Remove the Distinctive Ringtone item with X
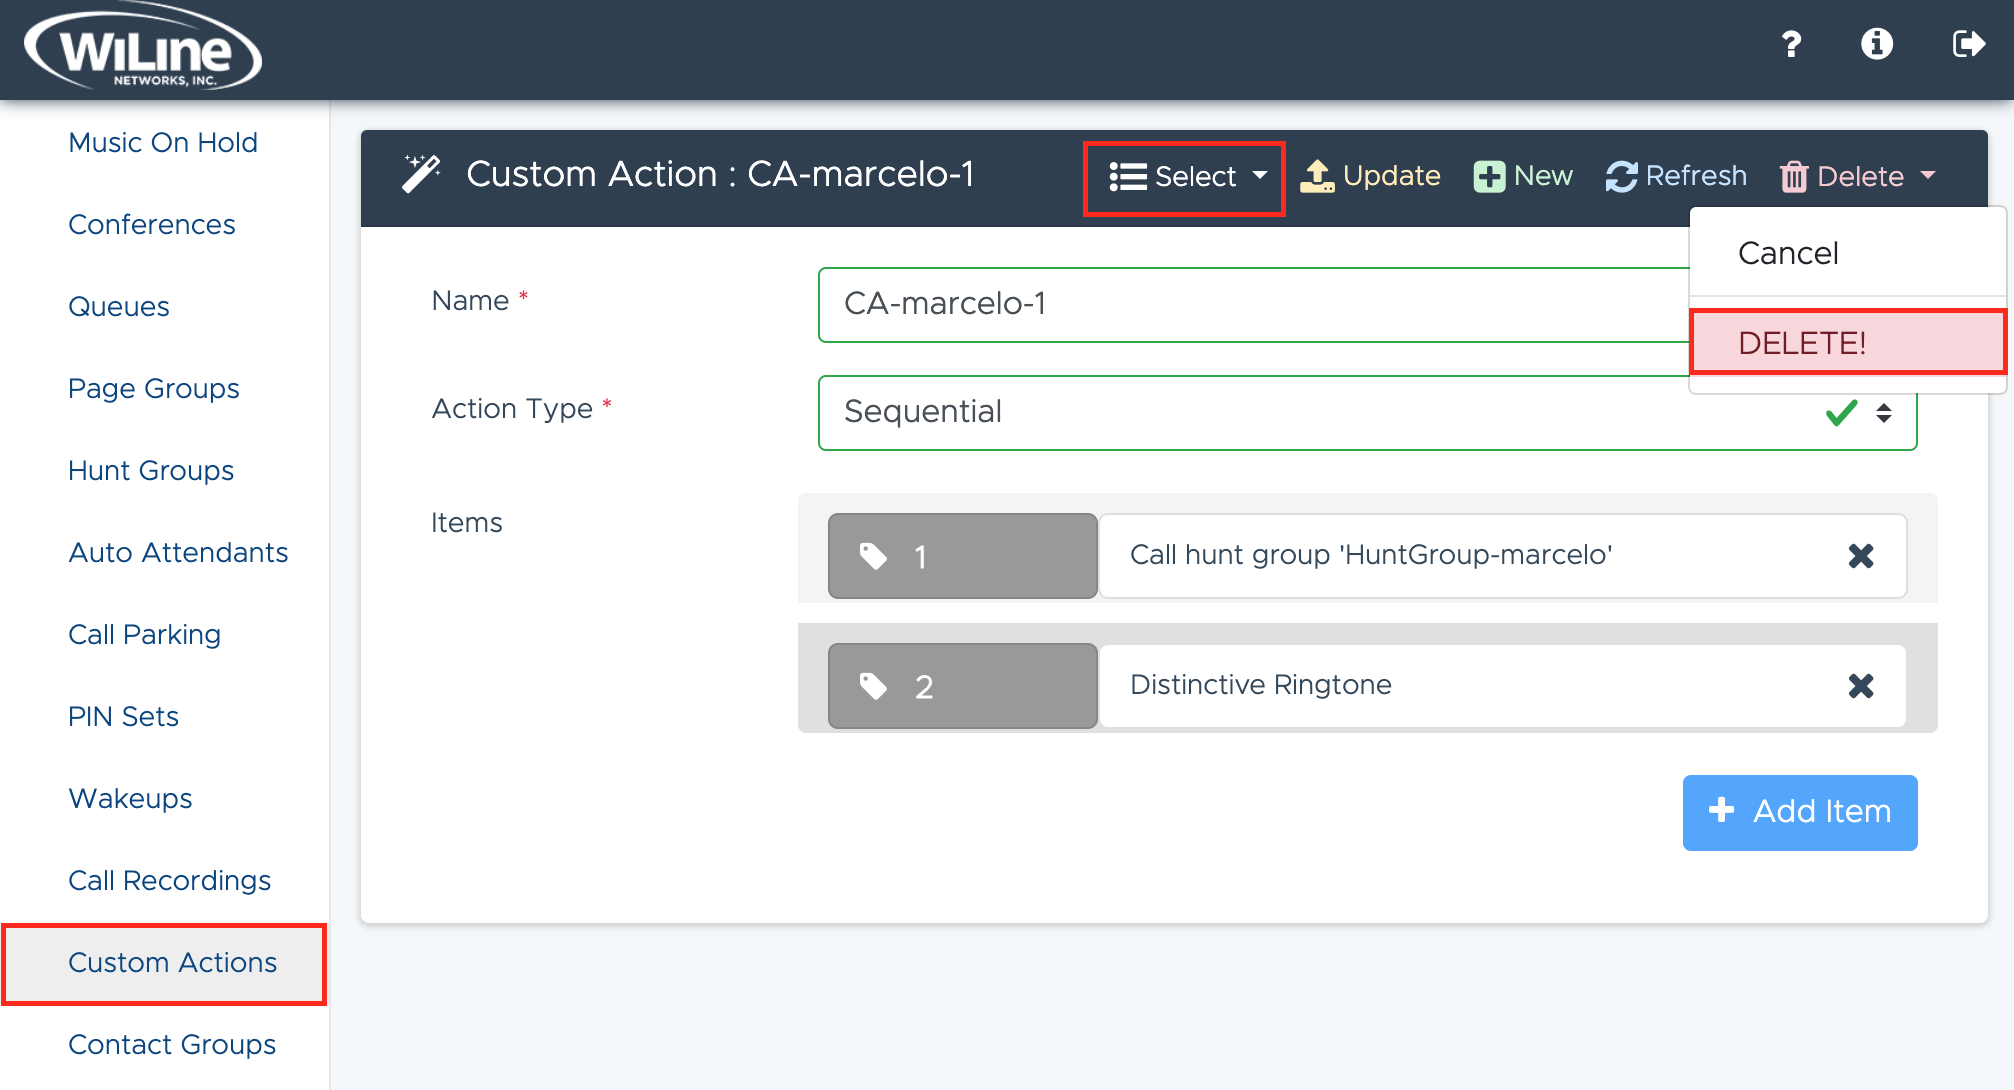This screenshot has height=1090, width=2014. point(1860,686)
